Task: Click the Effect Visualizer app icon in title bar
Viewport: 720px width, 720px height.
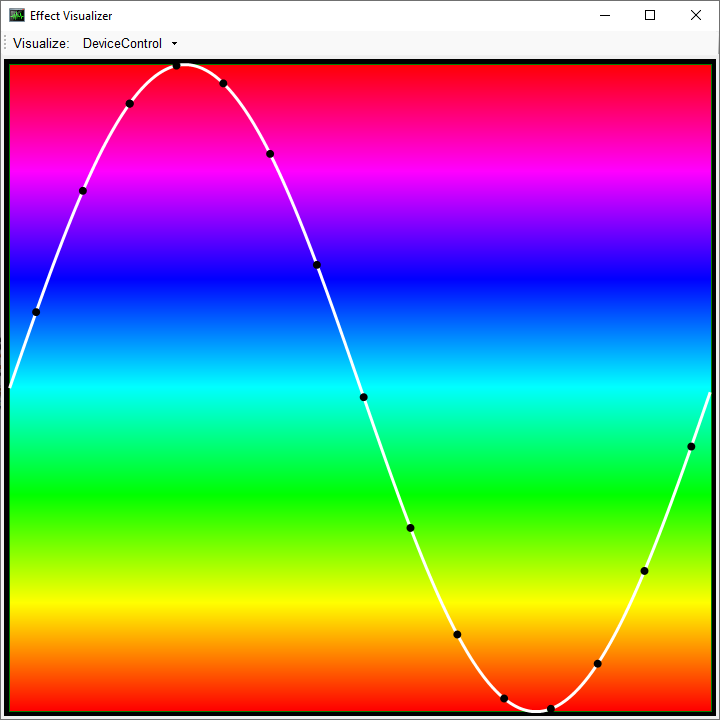Action: point(17,15)
